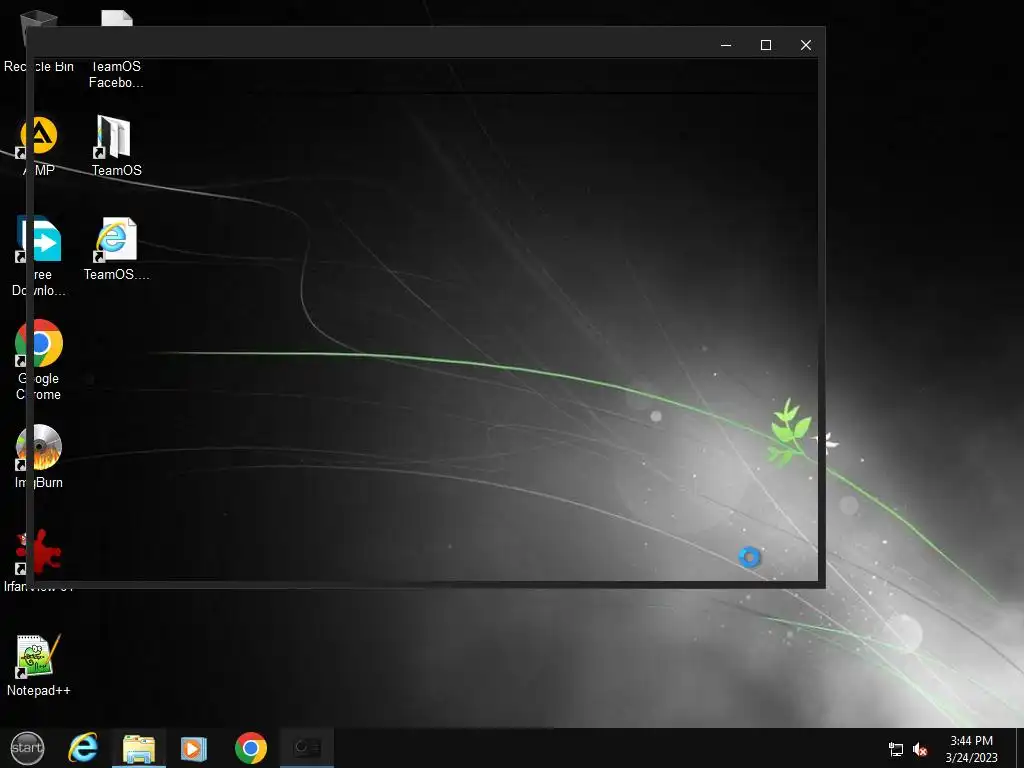Open the TeamOS Facebook shortcut

116,49
